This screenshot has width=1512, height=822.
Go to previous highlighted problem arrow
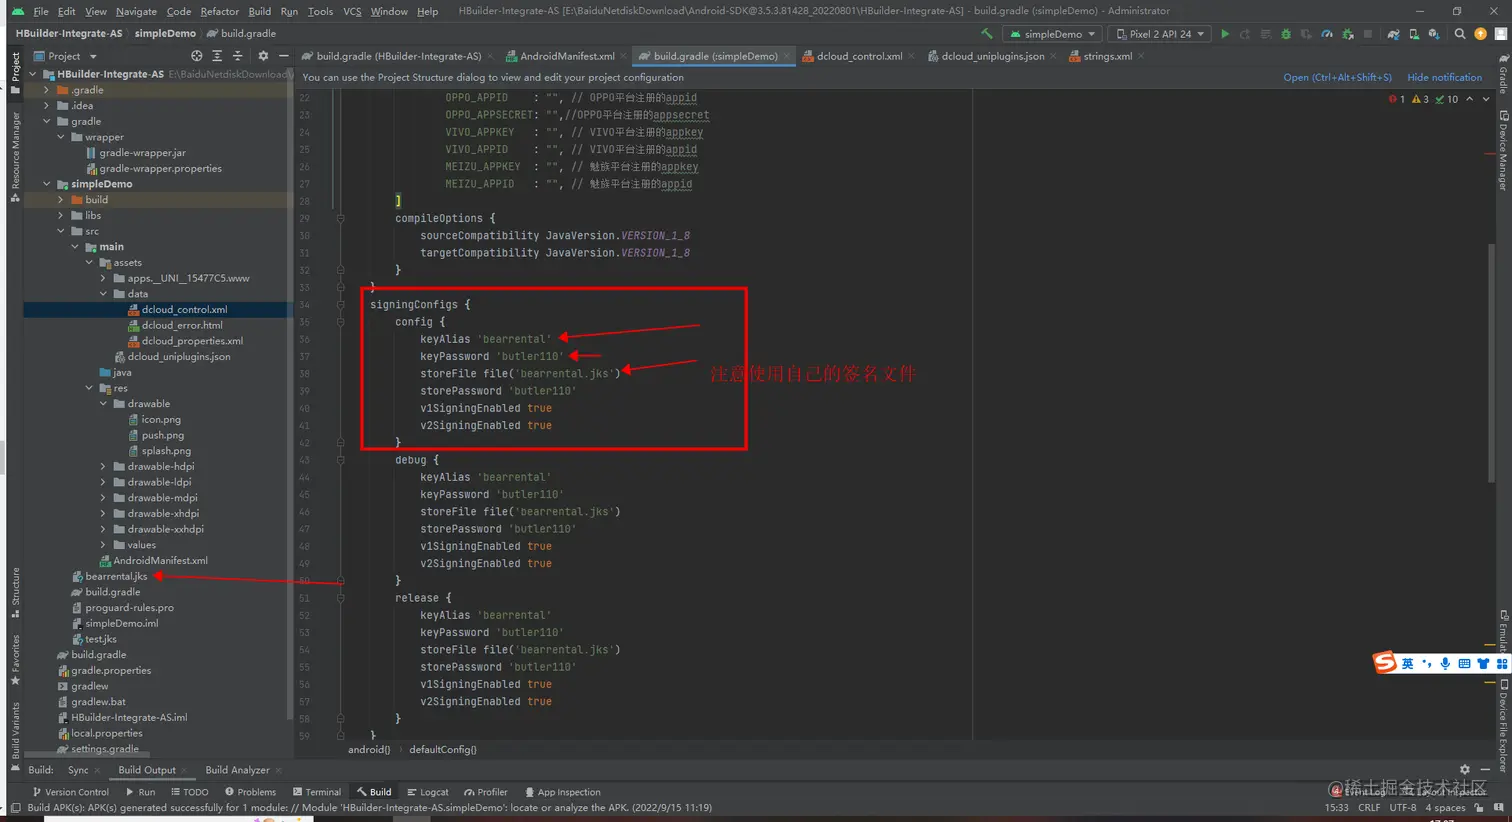tap(1469, 99)
